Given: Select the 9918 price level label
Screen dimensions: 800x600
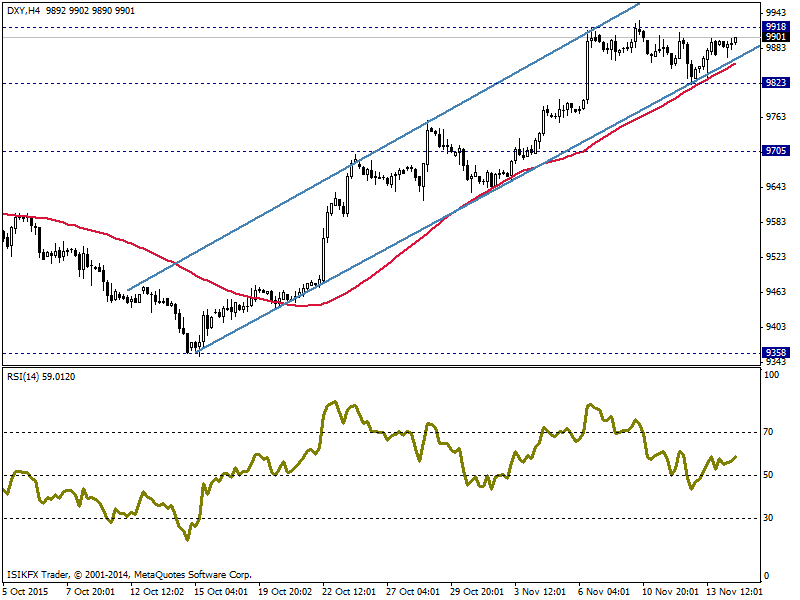Looking at the screenshot, I should 776,27.
